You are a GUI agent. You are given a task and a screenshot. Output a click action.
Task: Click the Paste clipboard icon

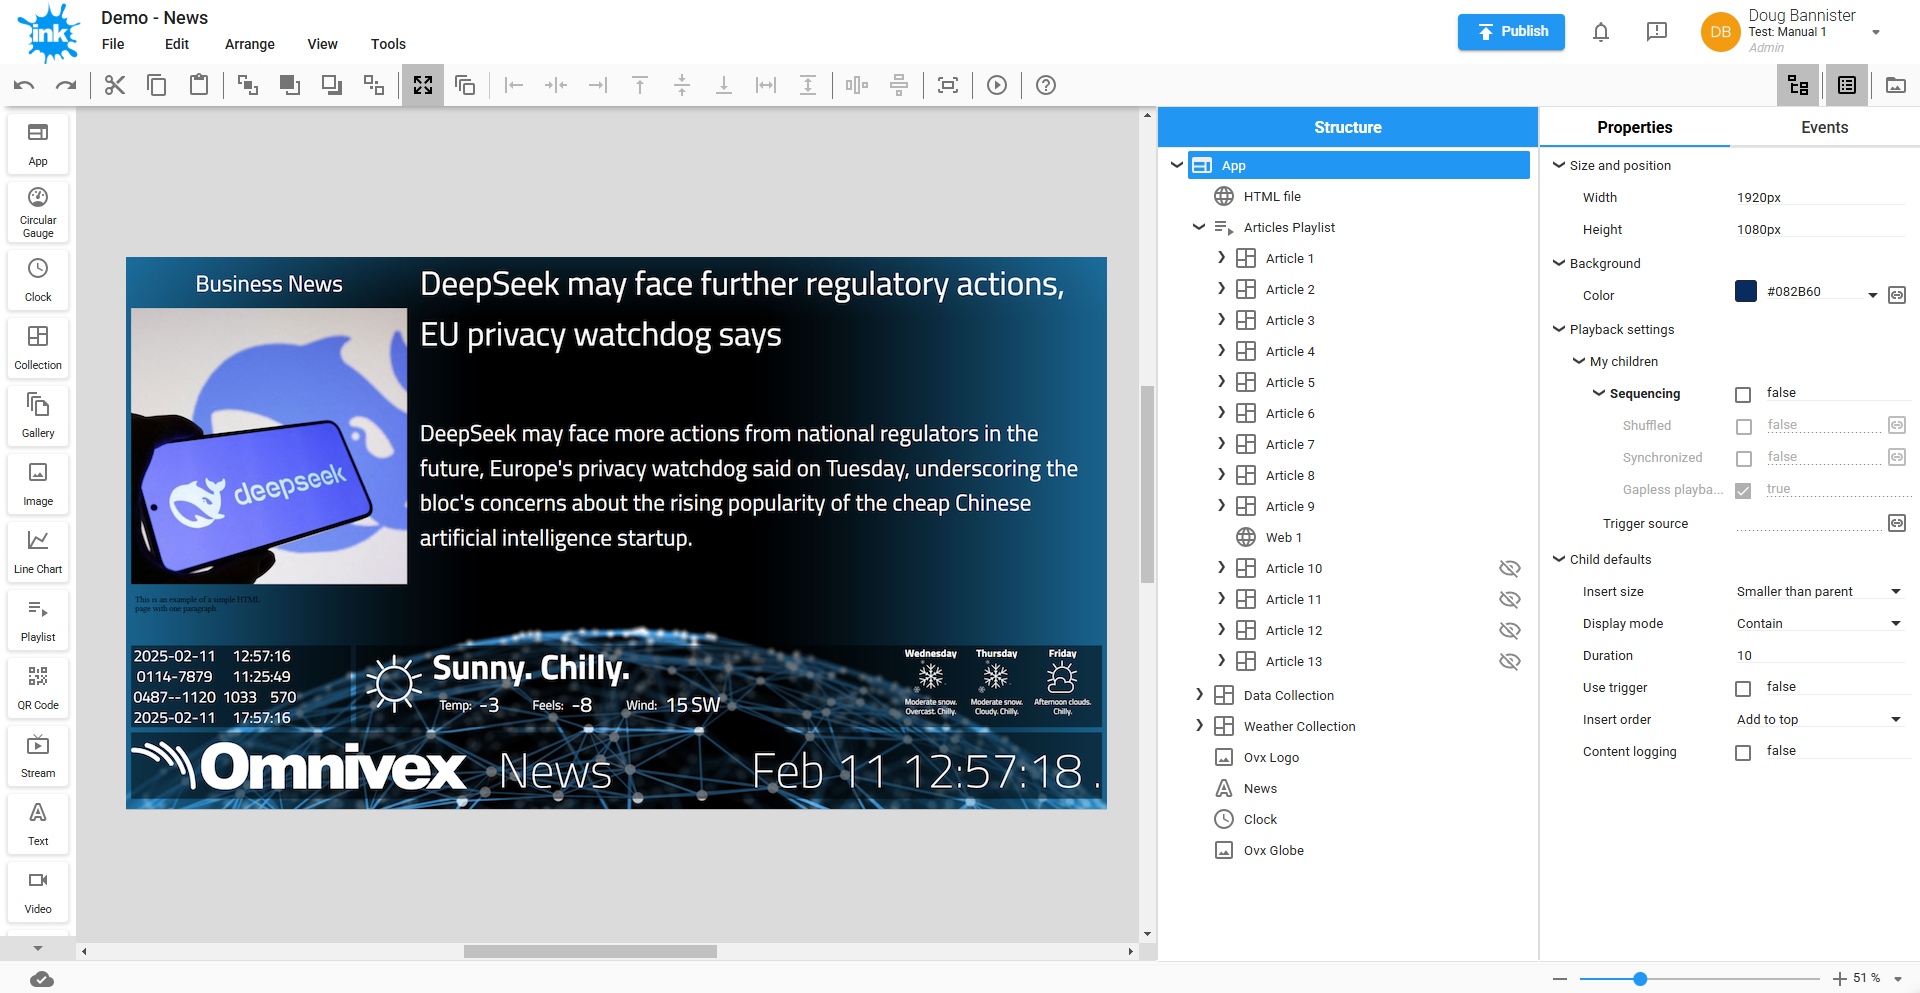[199, 85]
